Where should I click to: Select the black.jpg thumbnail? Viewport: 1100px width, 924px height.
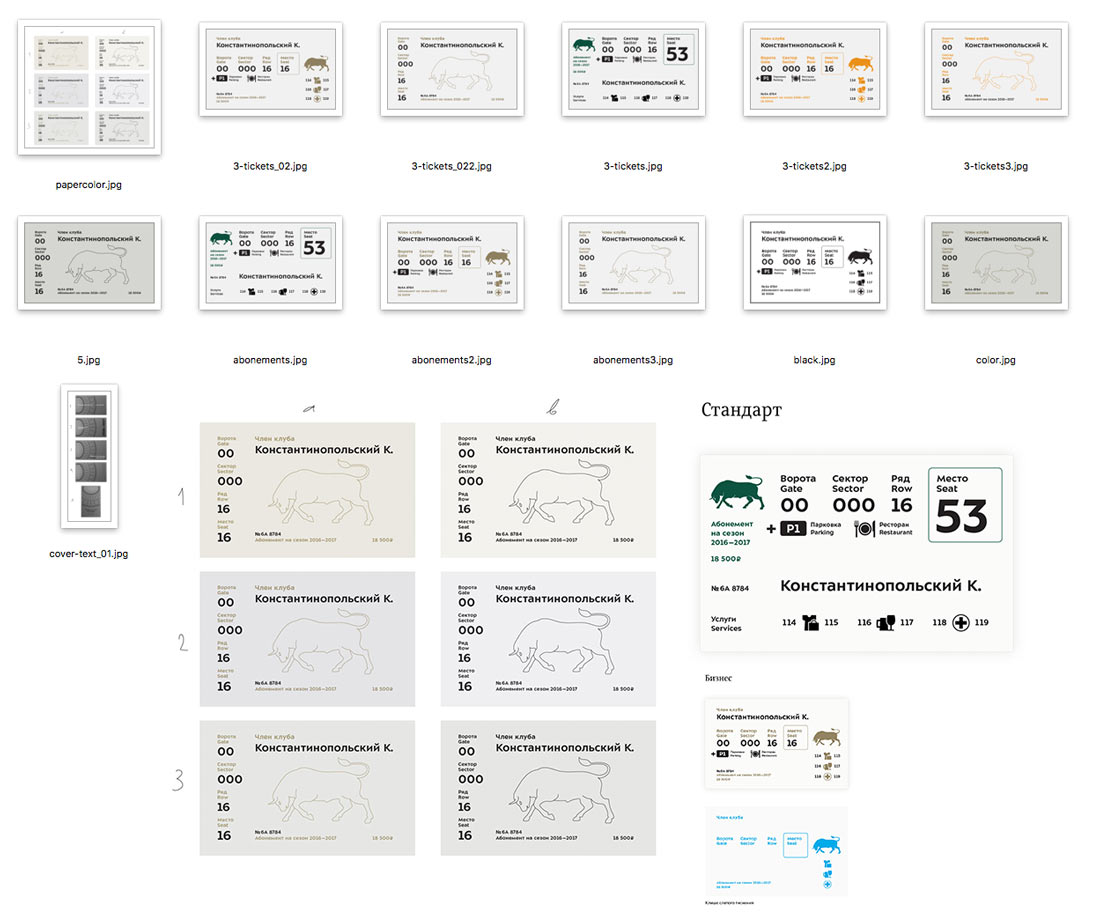(814, 262)
